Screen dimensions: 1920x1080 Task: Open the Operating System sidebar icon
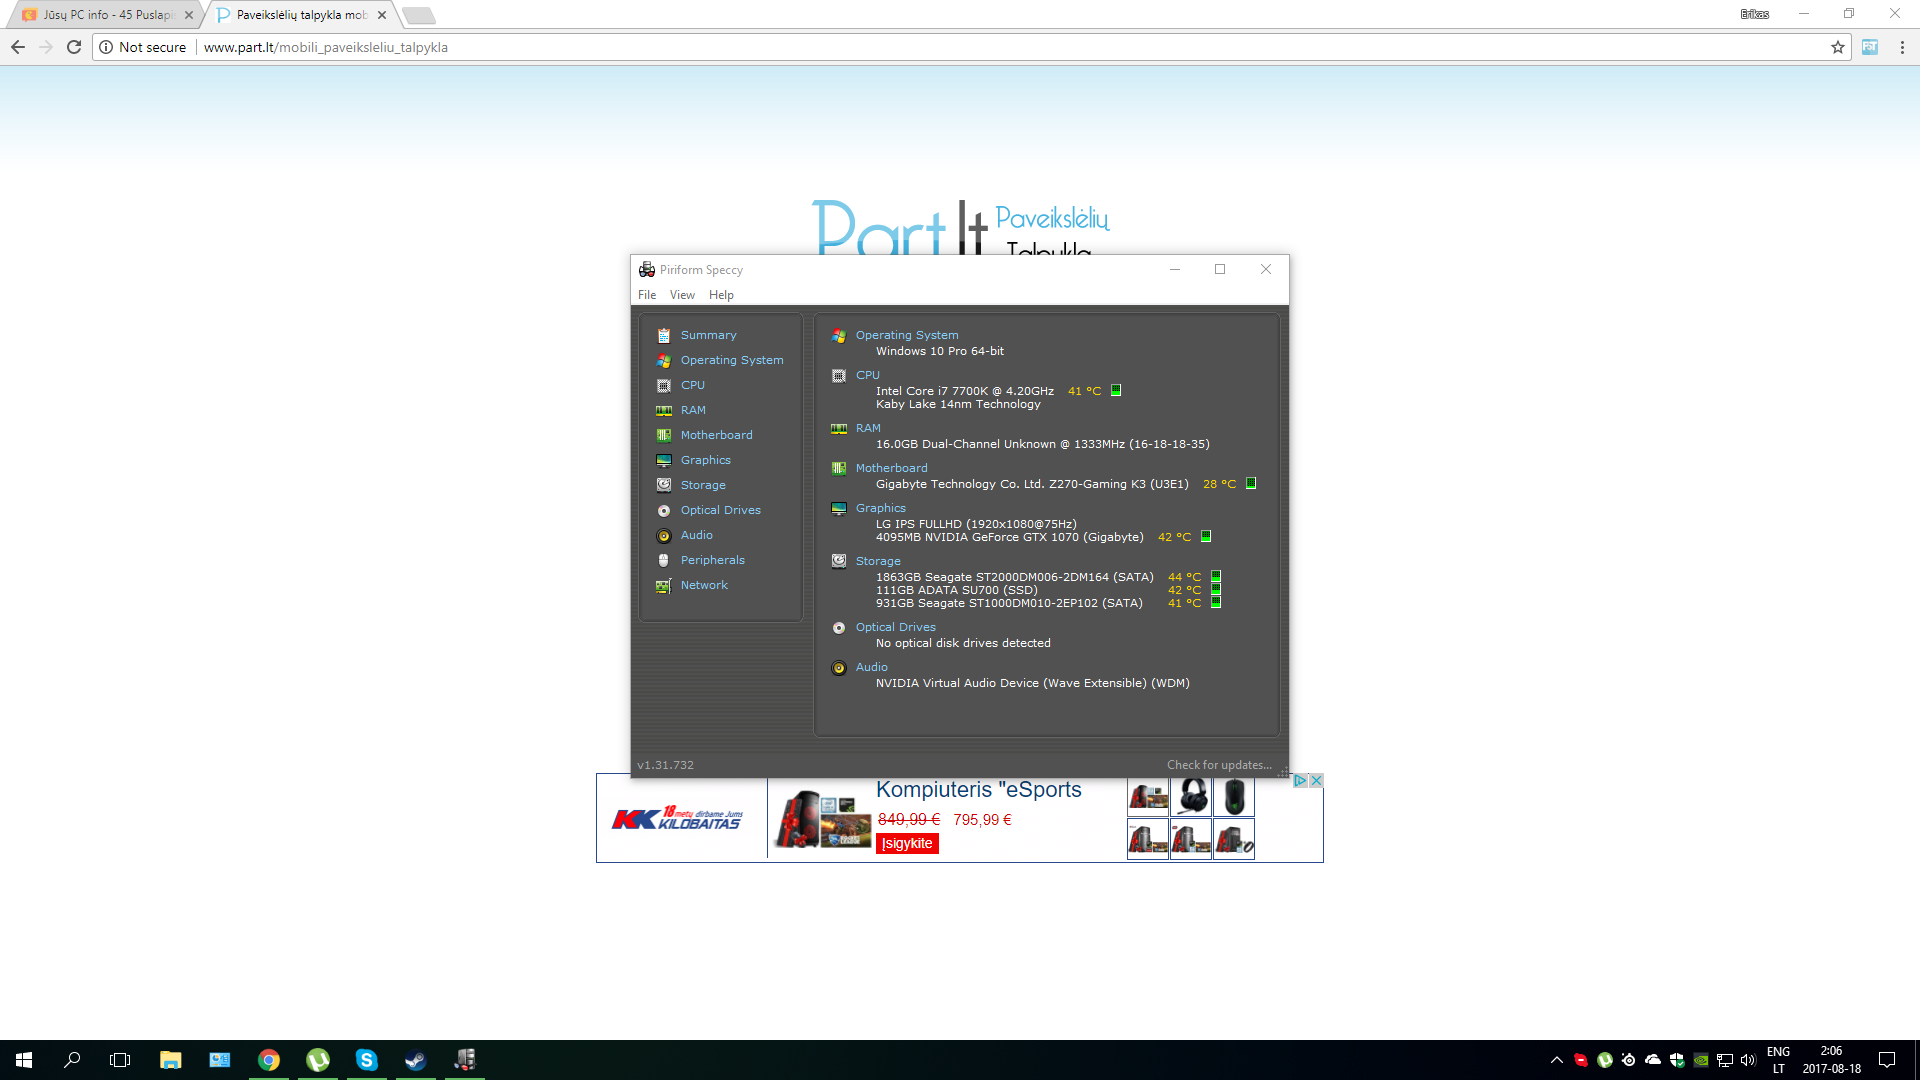[x=663, y=360]
